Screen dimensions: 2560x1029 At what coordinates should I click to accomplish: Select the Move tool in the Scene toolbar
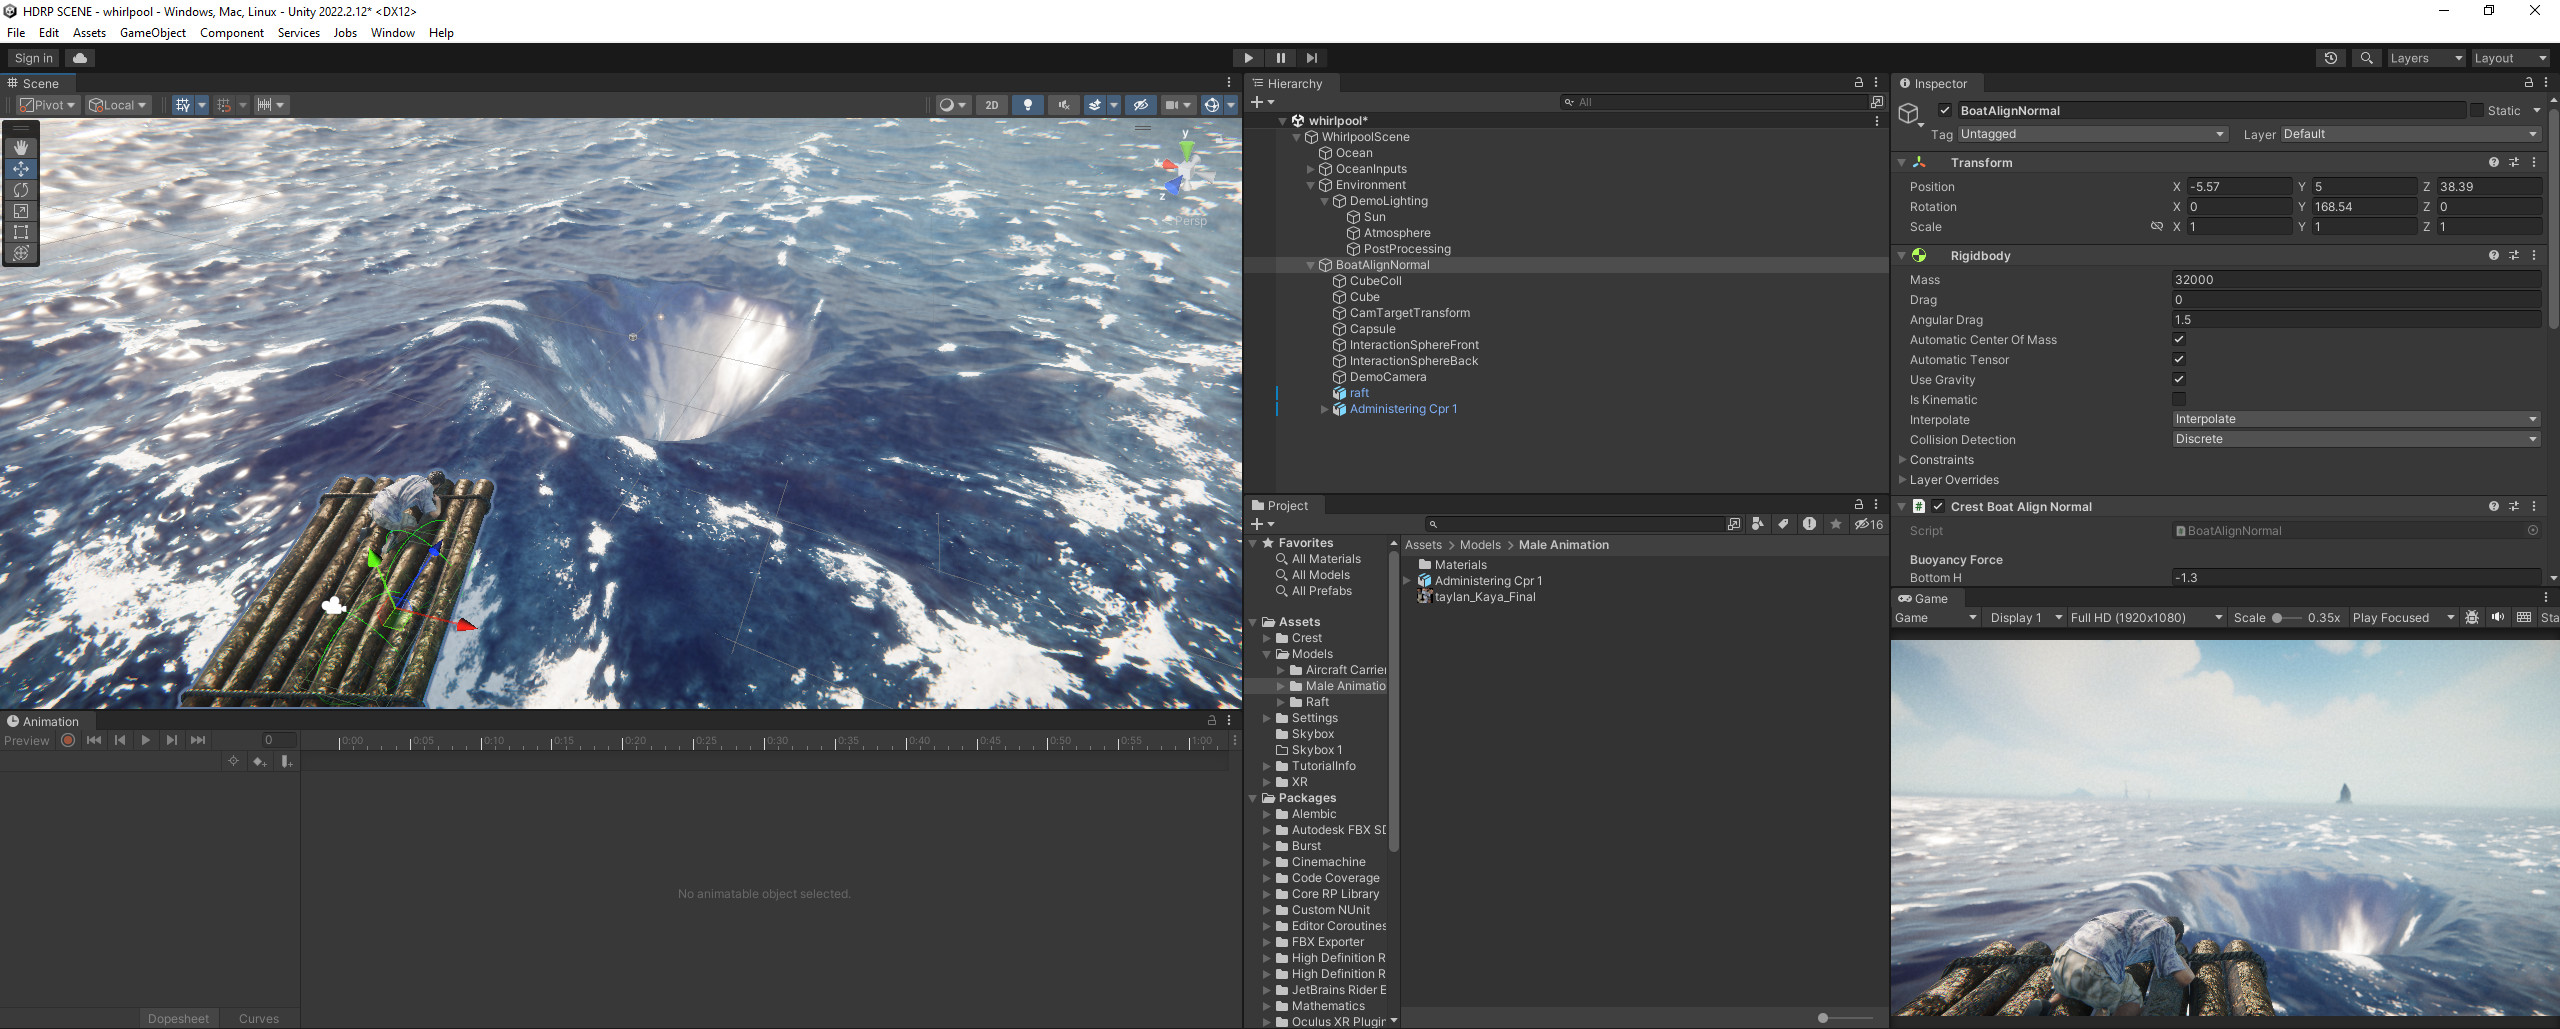coord(21,169)
